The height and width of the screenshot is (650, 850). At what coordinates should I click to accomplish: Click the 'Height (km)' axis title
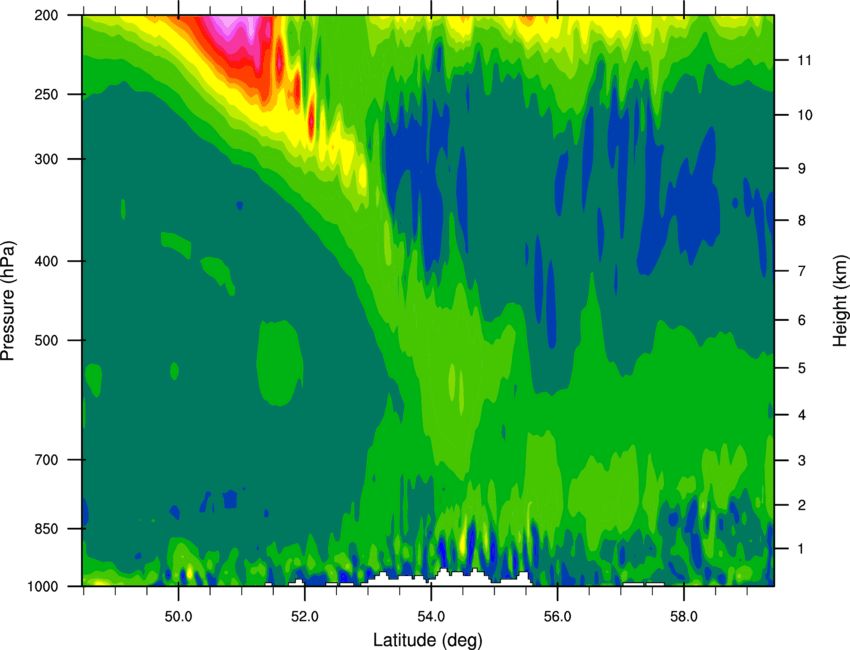click(840, 300)
